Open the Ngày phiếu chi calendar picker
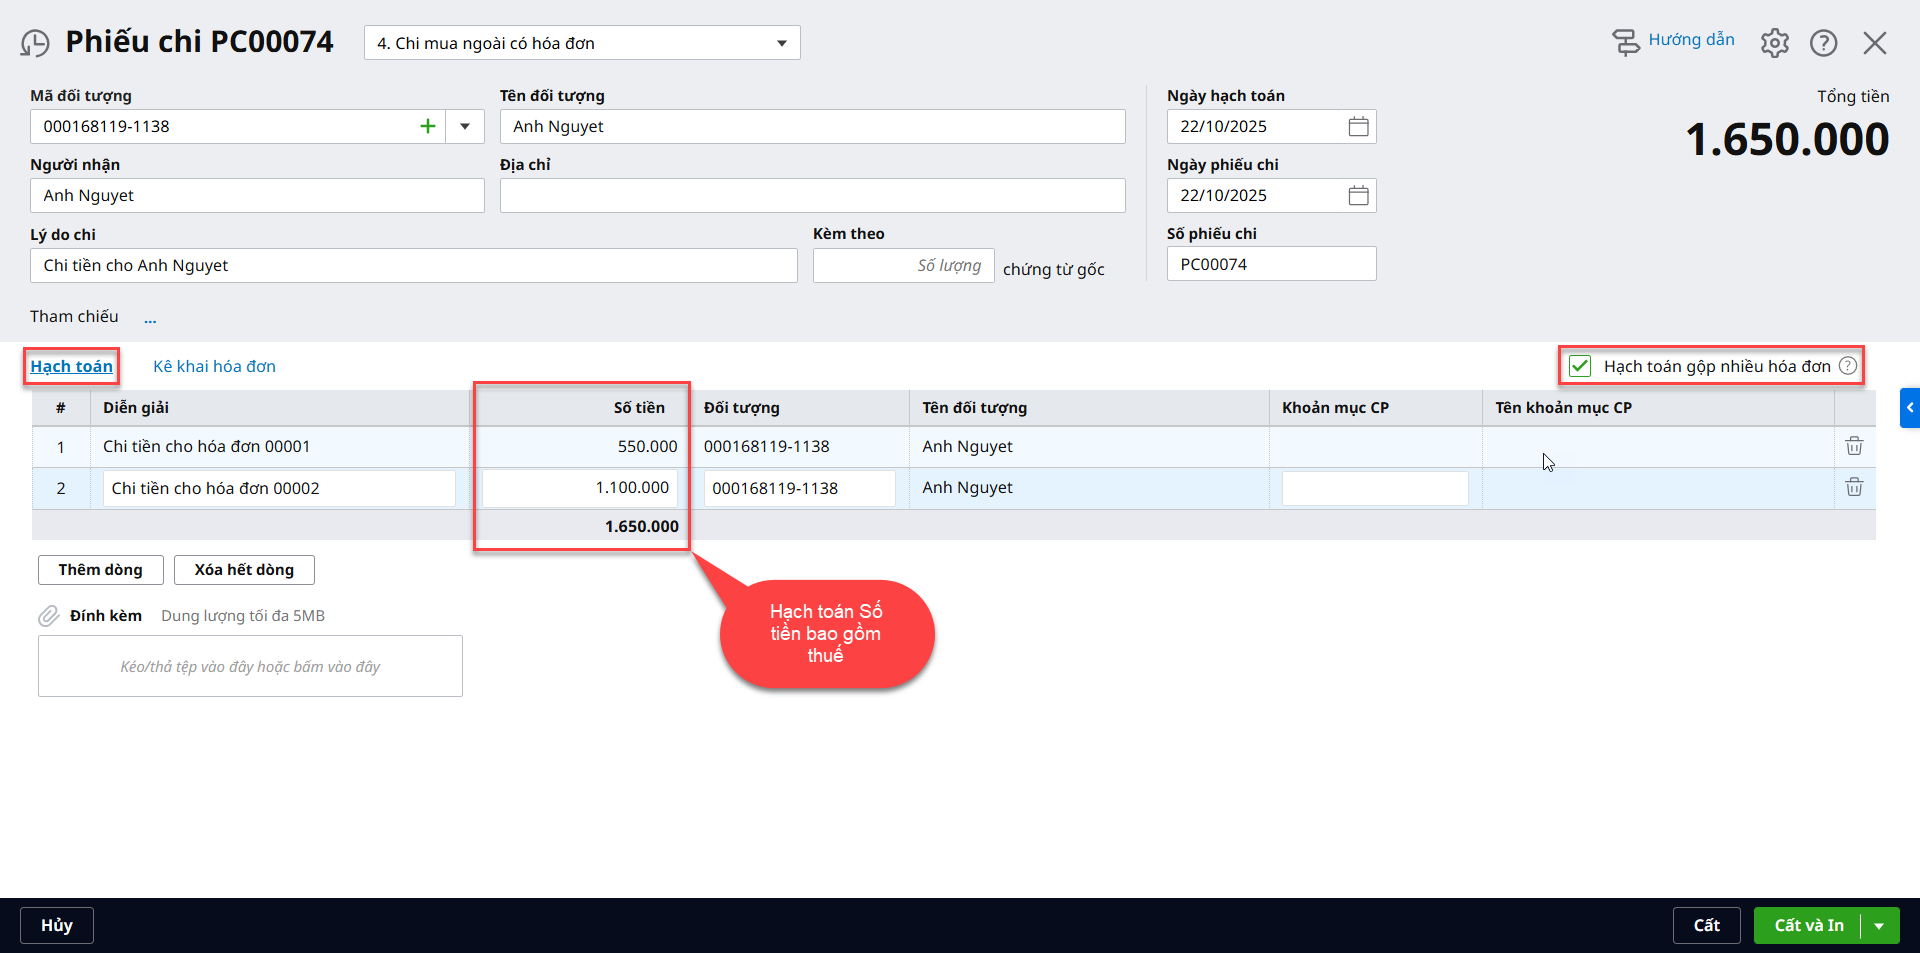The image size is (1920, 953). [x=1357, y=195]
